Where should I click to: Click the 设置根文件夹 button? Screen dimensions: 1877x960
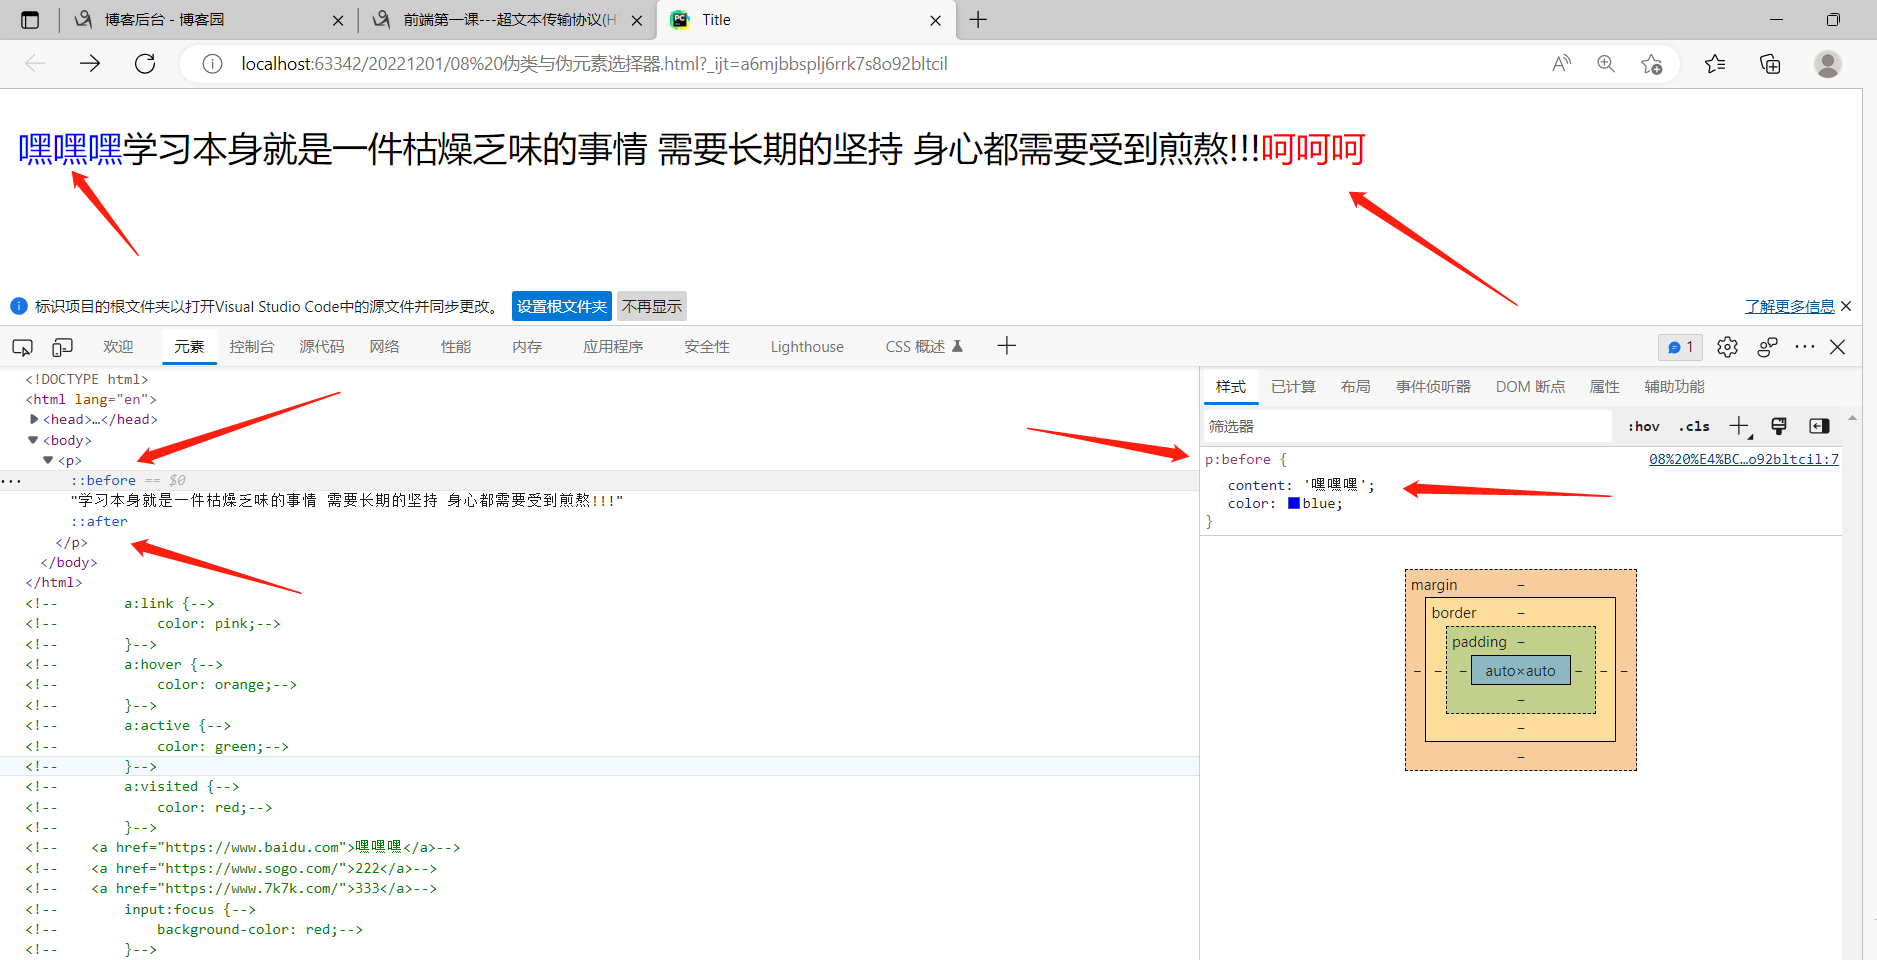(x=562, y=306)
